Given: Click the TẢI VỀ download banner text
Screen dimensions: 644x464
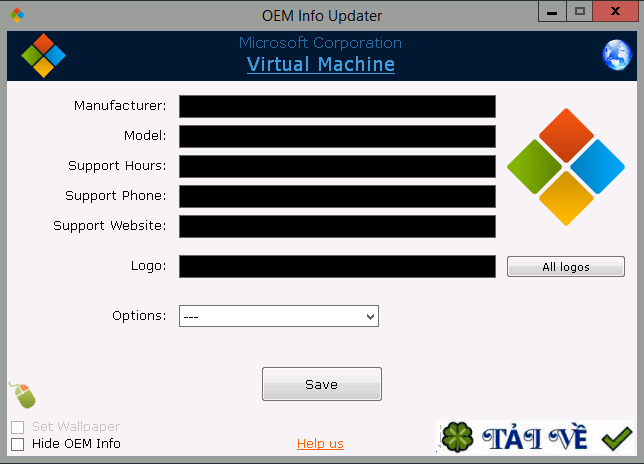Looking at the screenshot, I should pyautogui.click(x=535, y=438).
